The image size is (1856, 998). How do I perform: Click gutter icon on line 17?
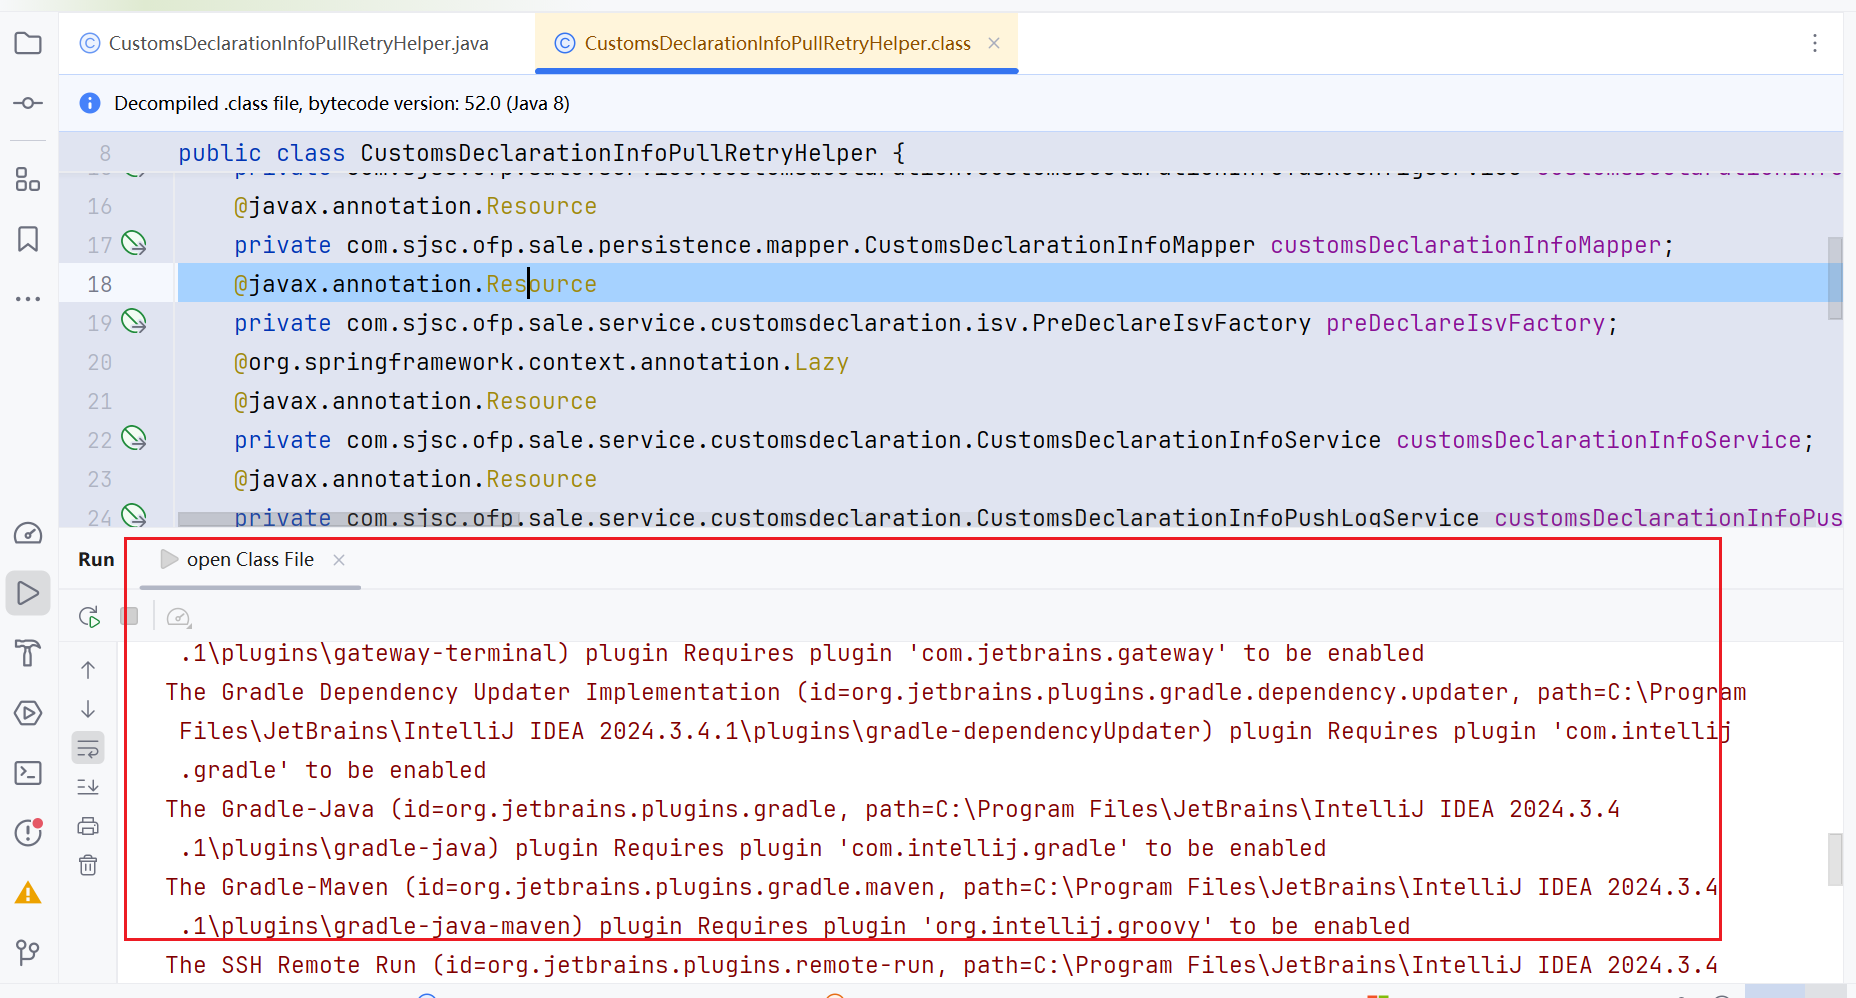tap(134, 243)
